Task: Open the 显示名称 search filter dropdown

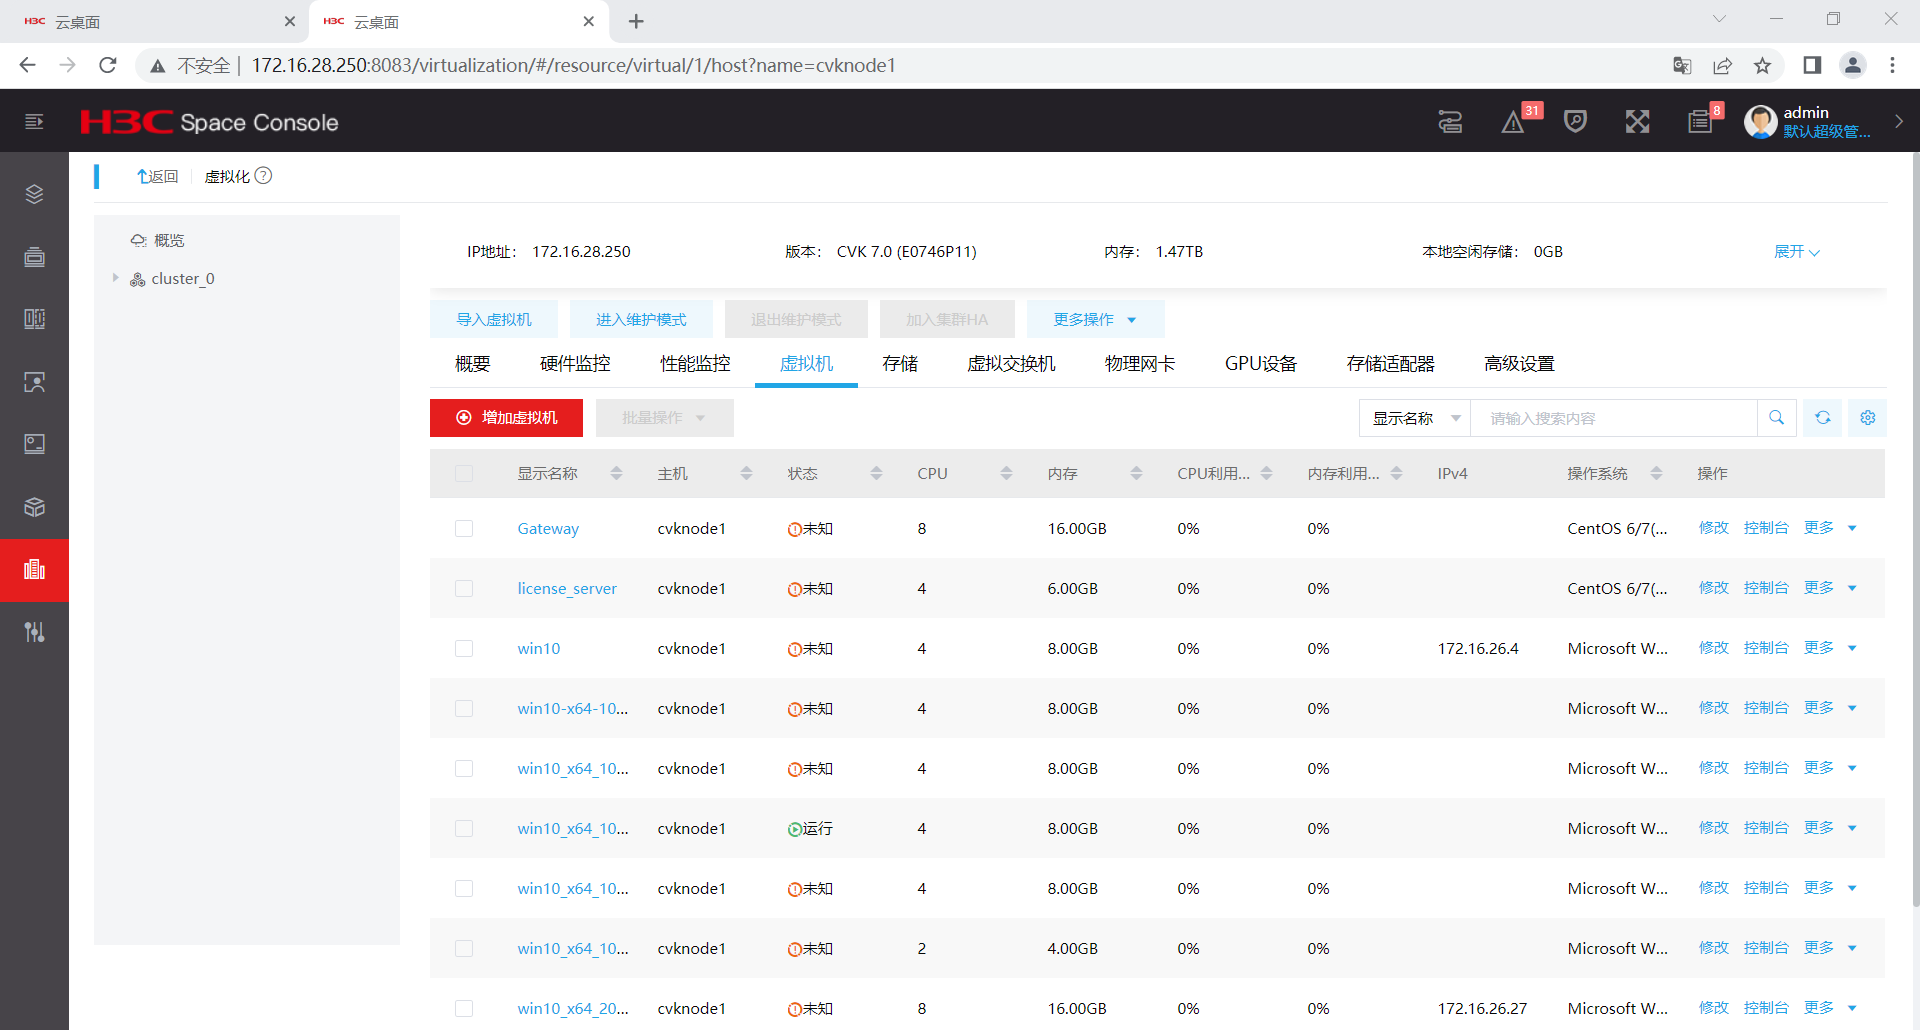Action: [1414, 418]
